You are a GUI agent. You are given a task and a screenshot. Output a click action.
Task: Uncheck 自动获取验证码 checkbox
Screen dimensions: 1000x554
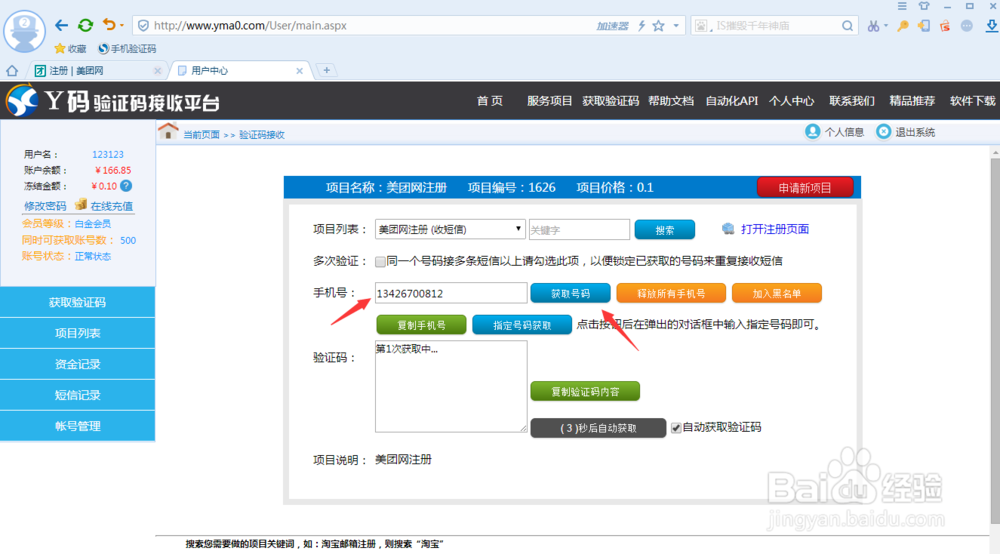pos(676,428)
